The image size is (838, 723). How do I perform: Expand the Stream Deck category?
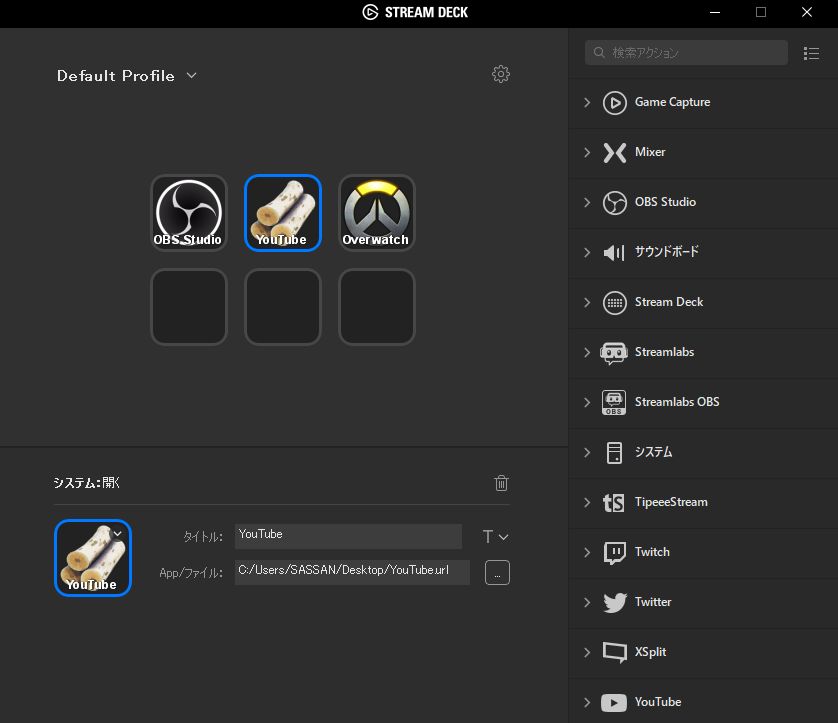(587, 303)
